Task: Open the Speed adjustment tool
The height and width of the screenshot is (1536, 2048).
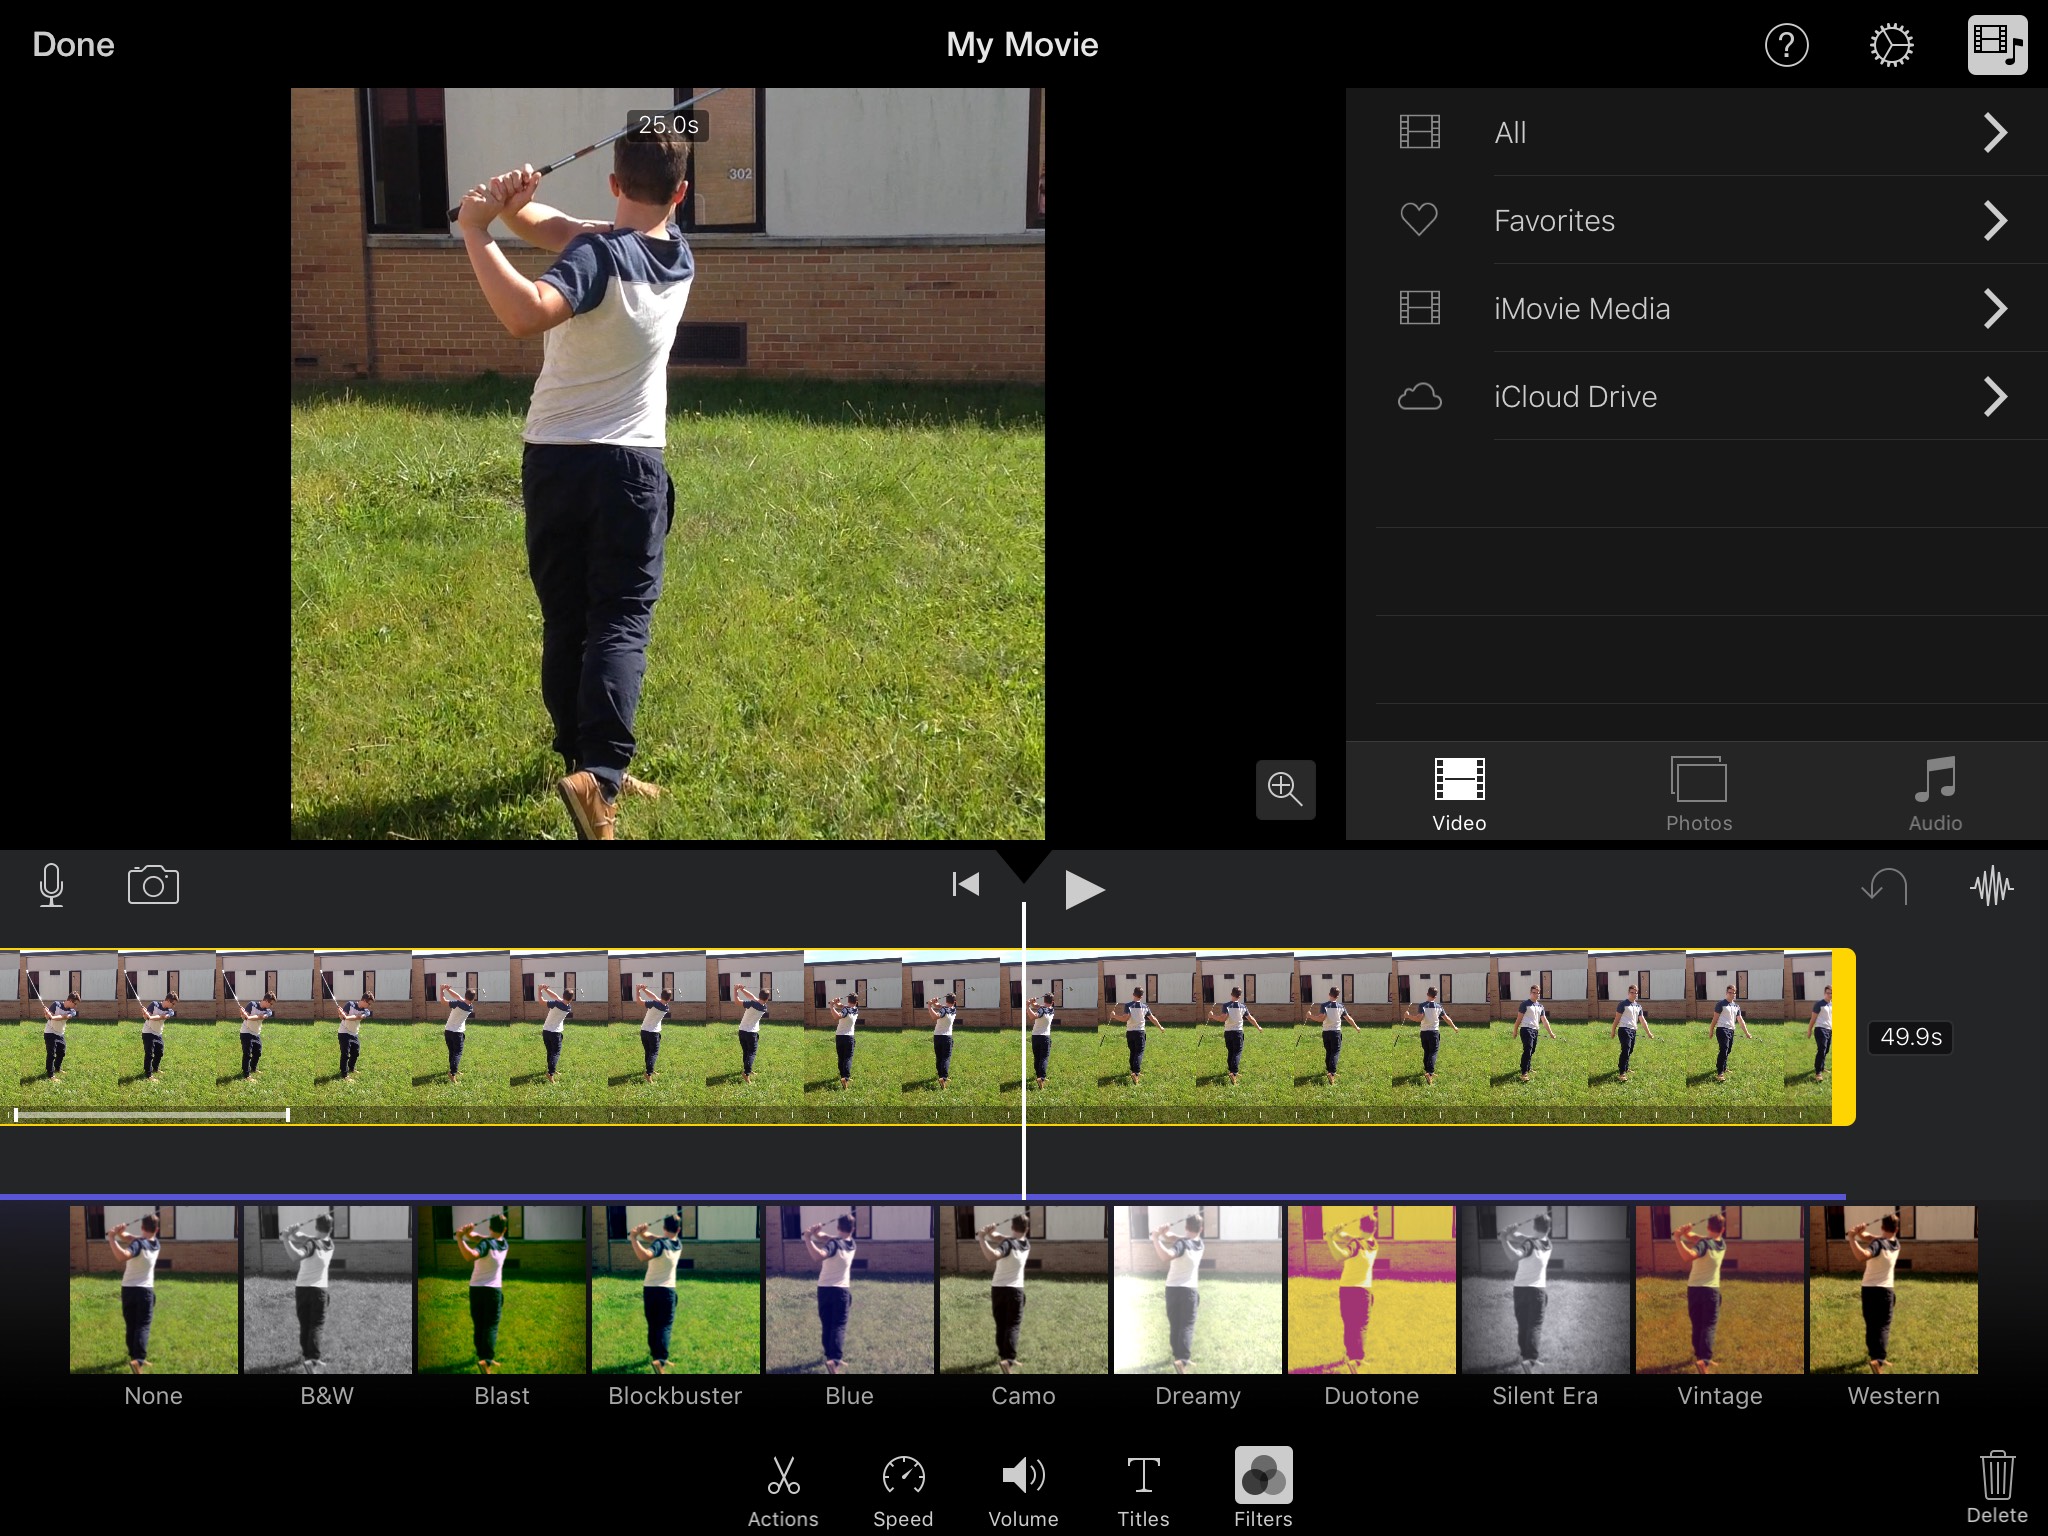Action: [903, 1488]
